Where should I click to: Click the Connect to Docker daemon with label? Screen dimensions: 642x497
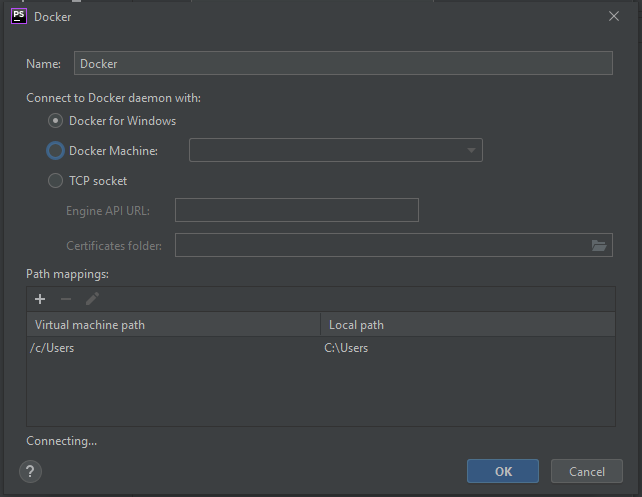pyautogui.click(x=113, y=98)
